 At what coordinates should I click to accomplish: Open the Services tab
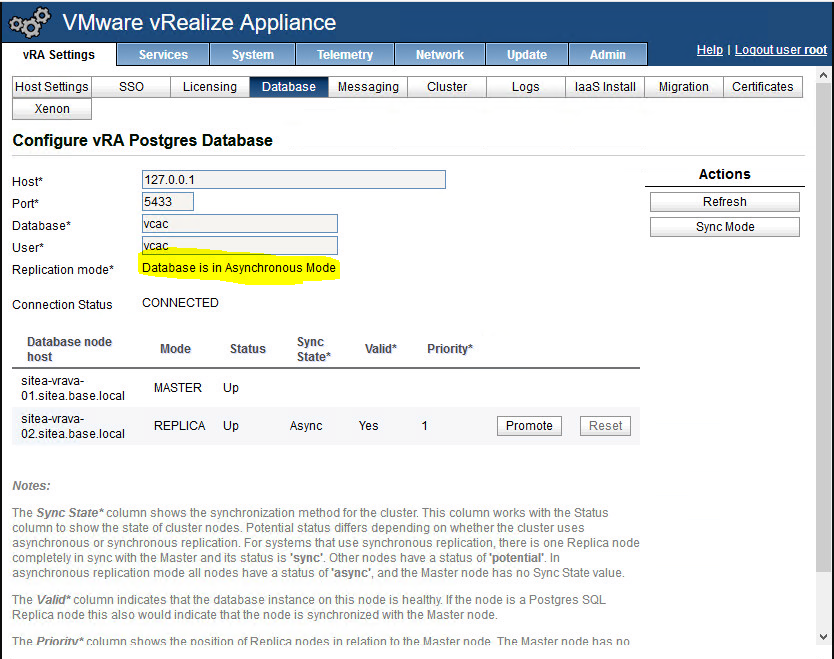pyautogui.click(x=163, y=55)
